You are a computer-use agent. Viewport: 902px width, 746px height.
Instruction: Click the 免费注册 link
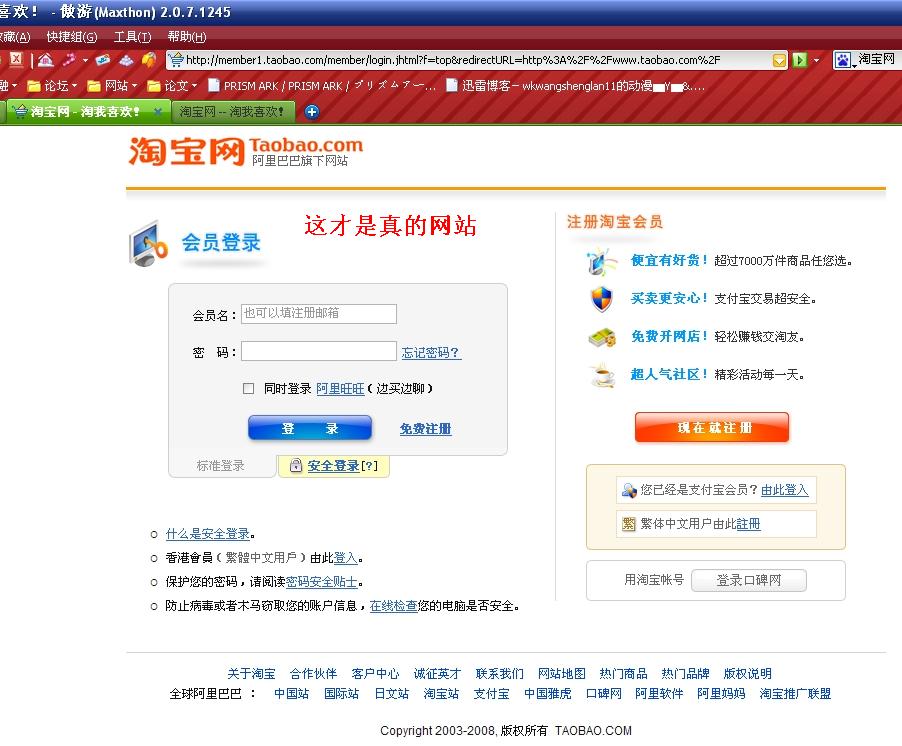(425, 429)
